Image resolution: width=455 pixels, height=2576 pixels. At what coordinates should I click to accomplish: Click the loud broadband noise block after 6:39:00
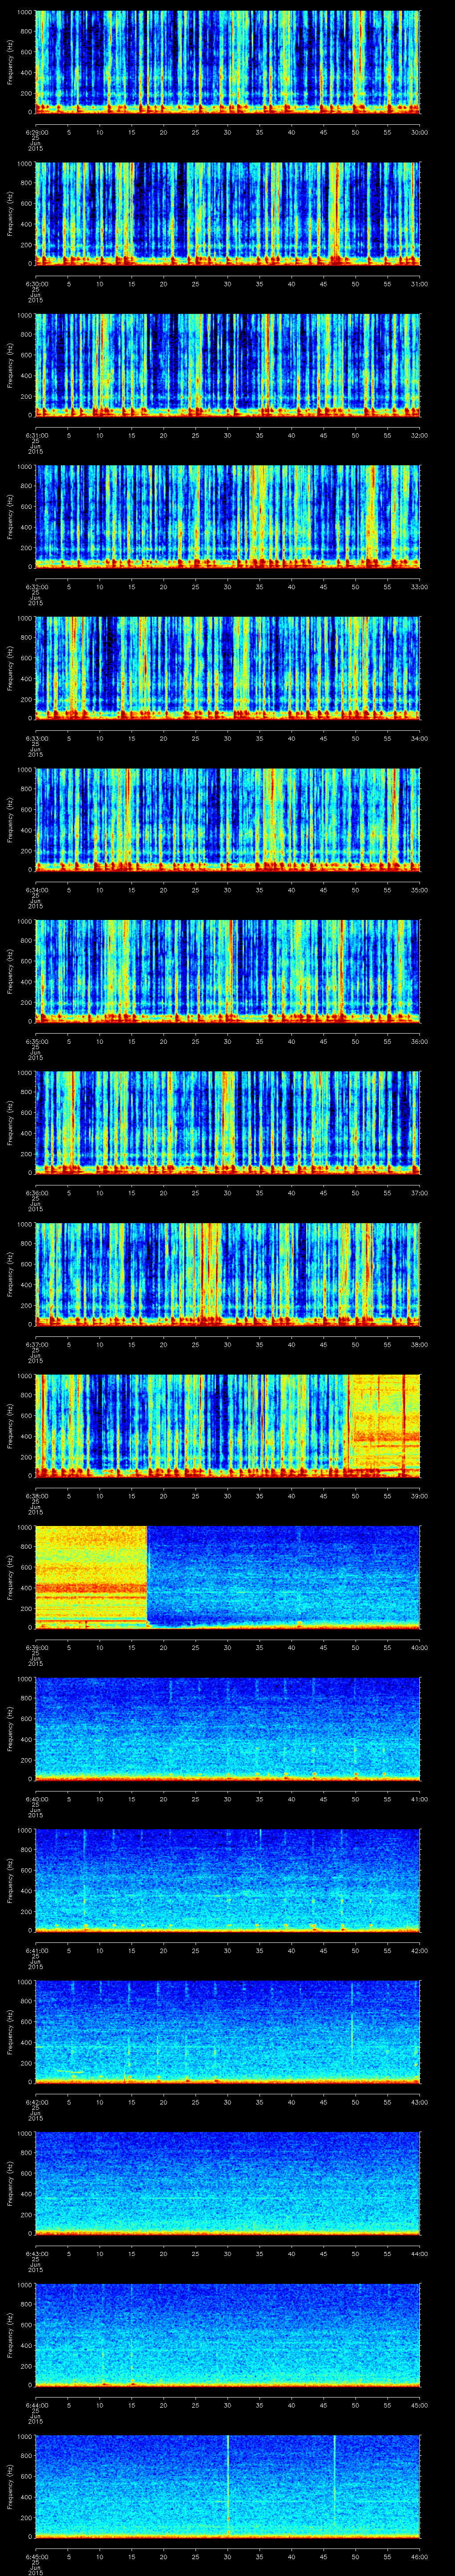(92, 1576)
